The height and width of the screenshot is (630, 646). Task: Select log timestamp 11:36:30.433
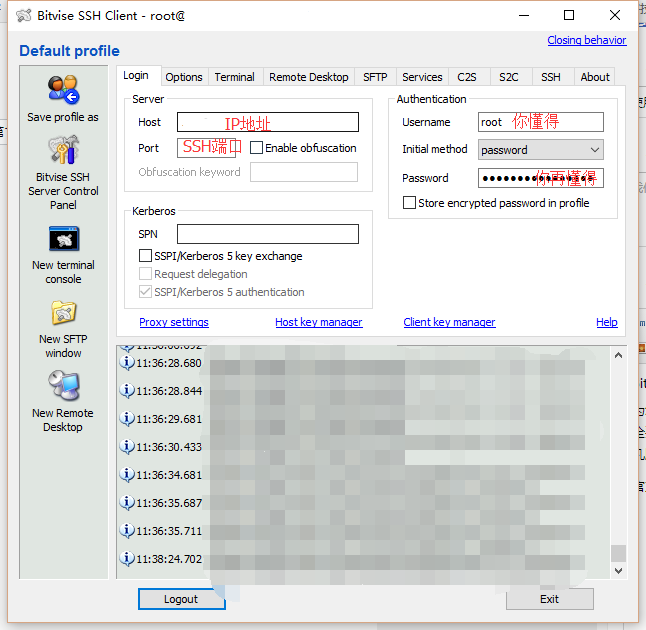point(169,447)
